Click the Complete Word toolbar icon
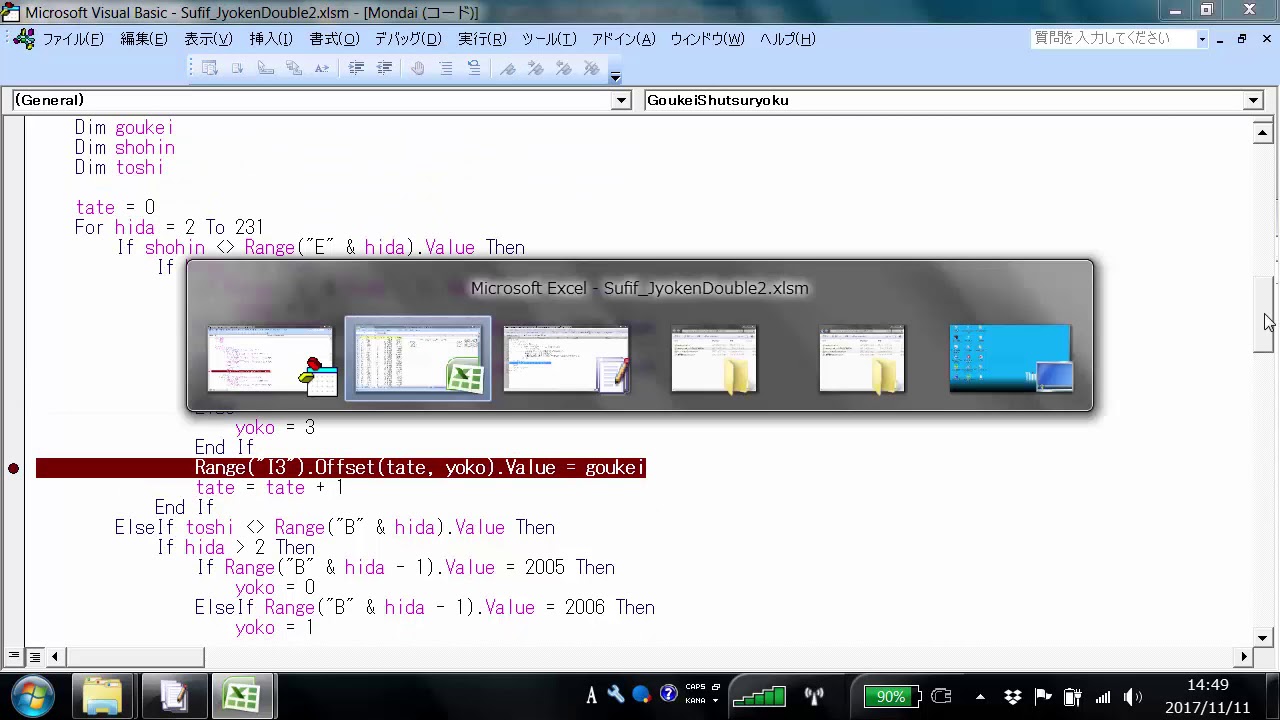This screenshot has width=1280, height=720. pyautogui.click(x=322, y=68)
